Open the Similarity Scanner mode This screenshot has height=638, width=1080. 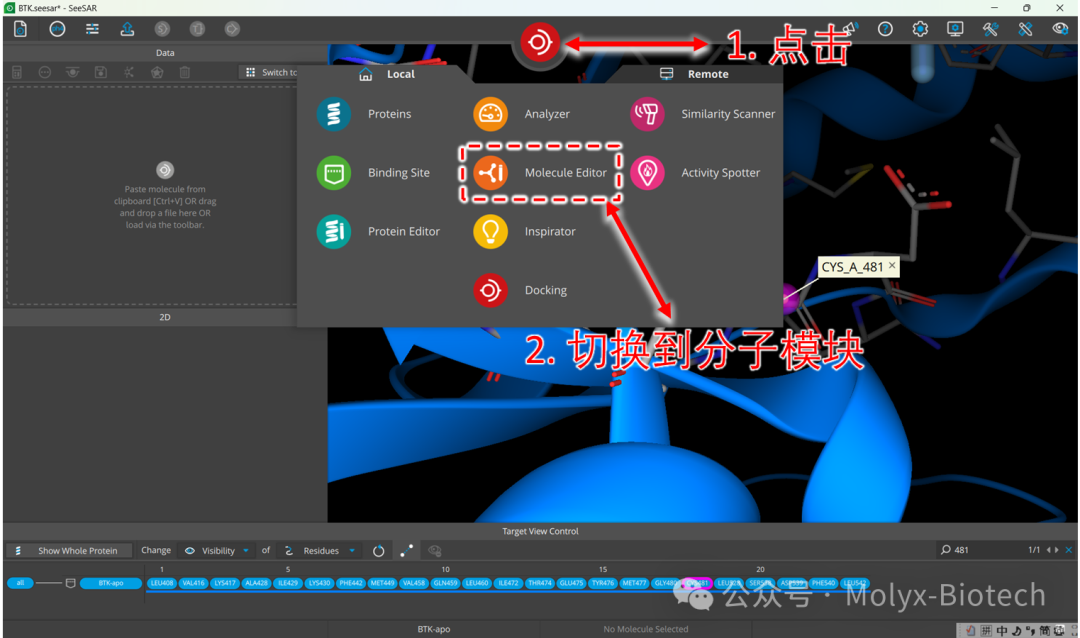point(703,114)
